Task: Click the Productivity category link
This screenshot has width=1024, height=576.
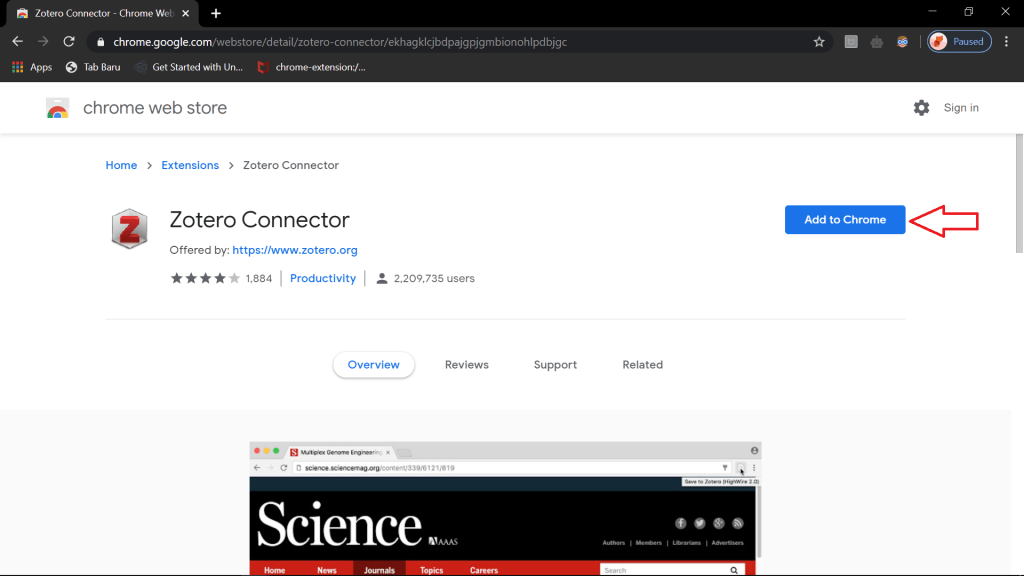Action: coord(323,279)
